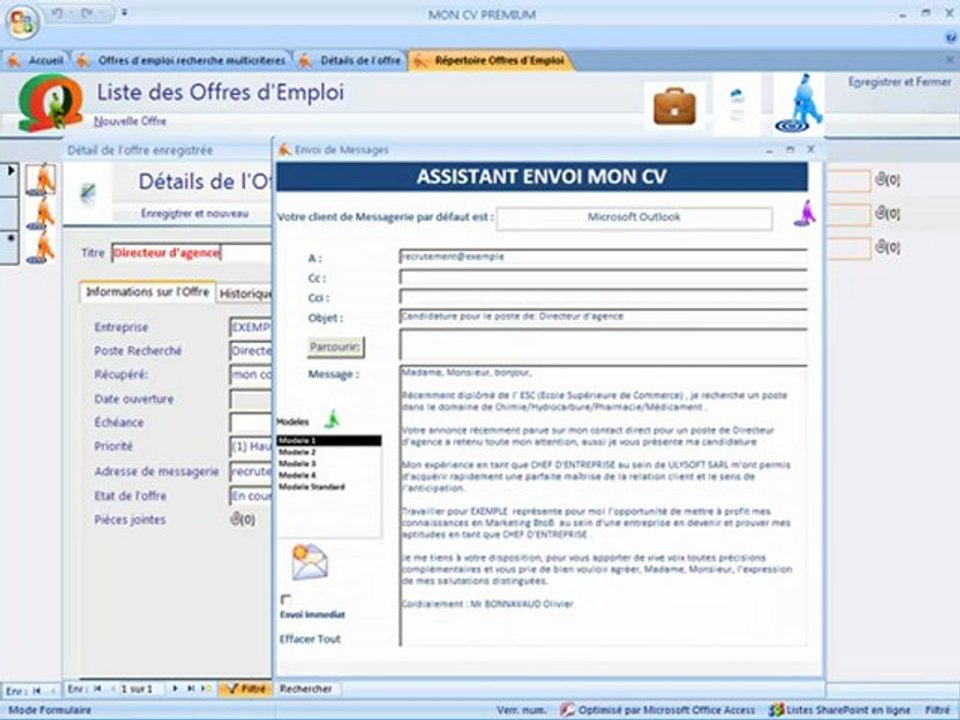Click Listes SharePoint en ligne status item
Viewport: 960px width, 720px height.
coord(839,710)
